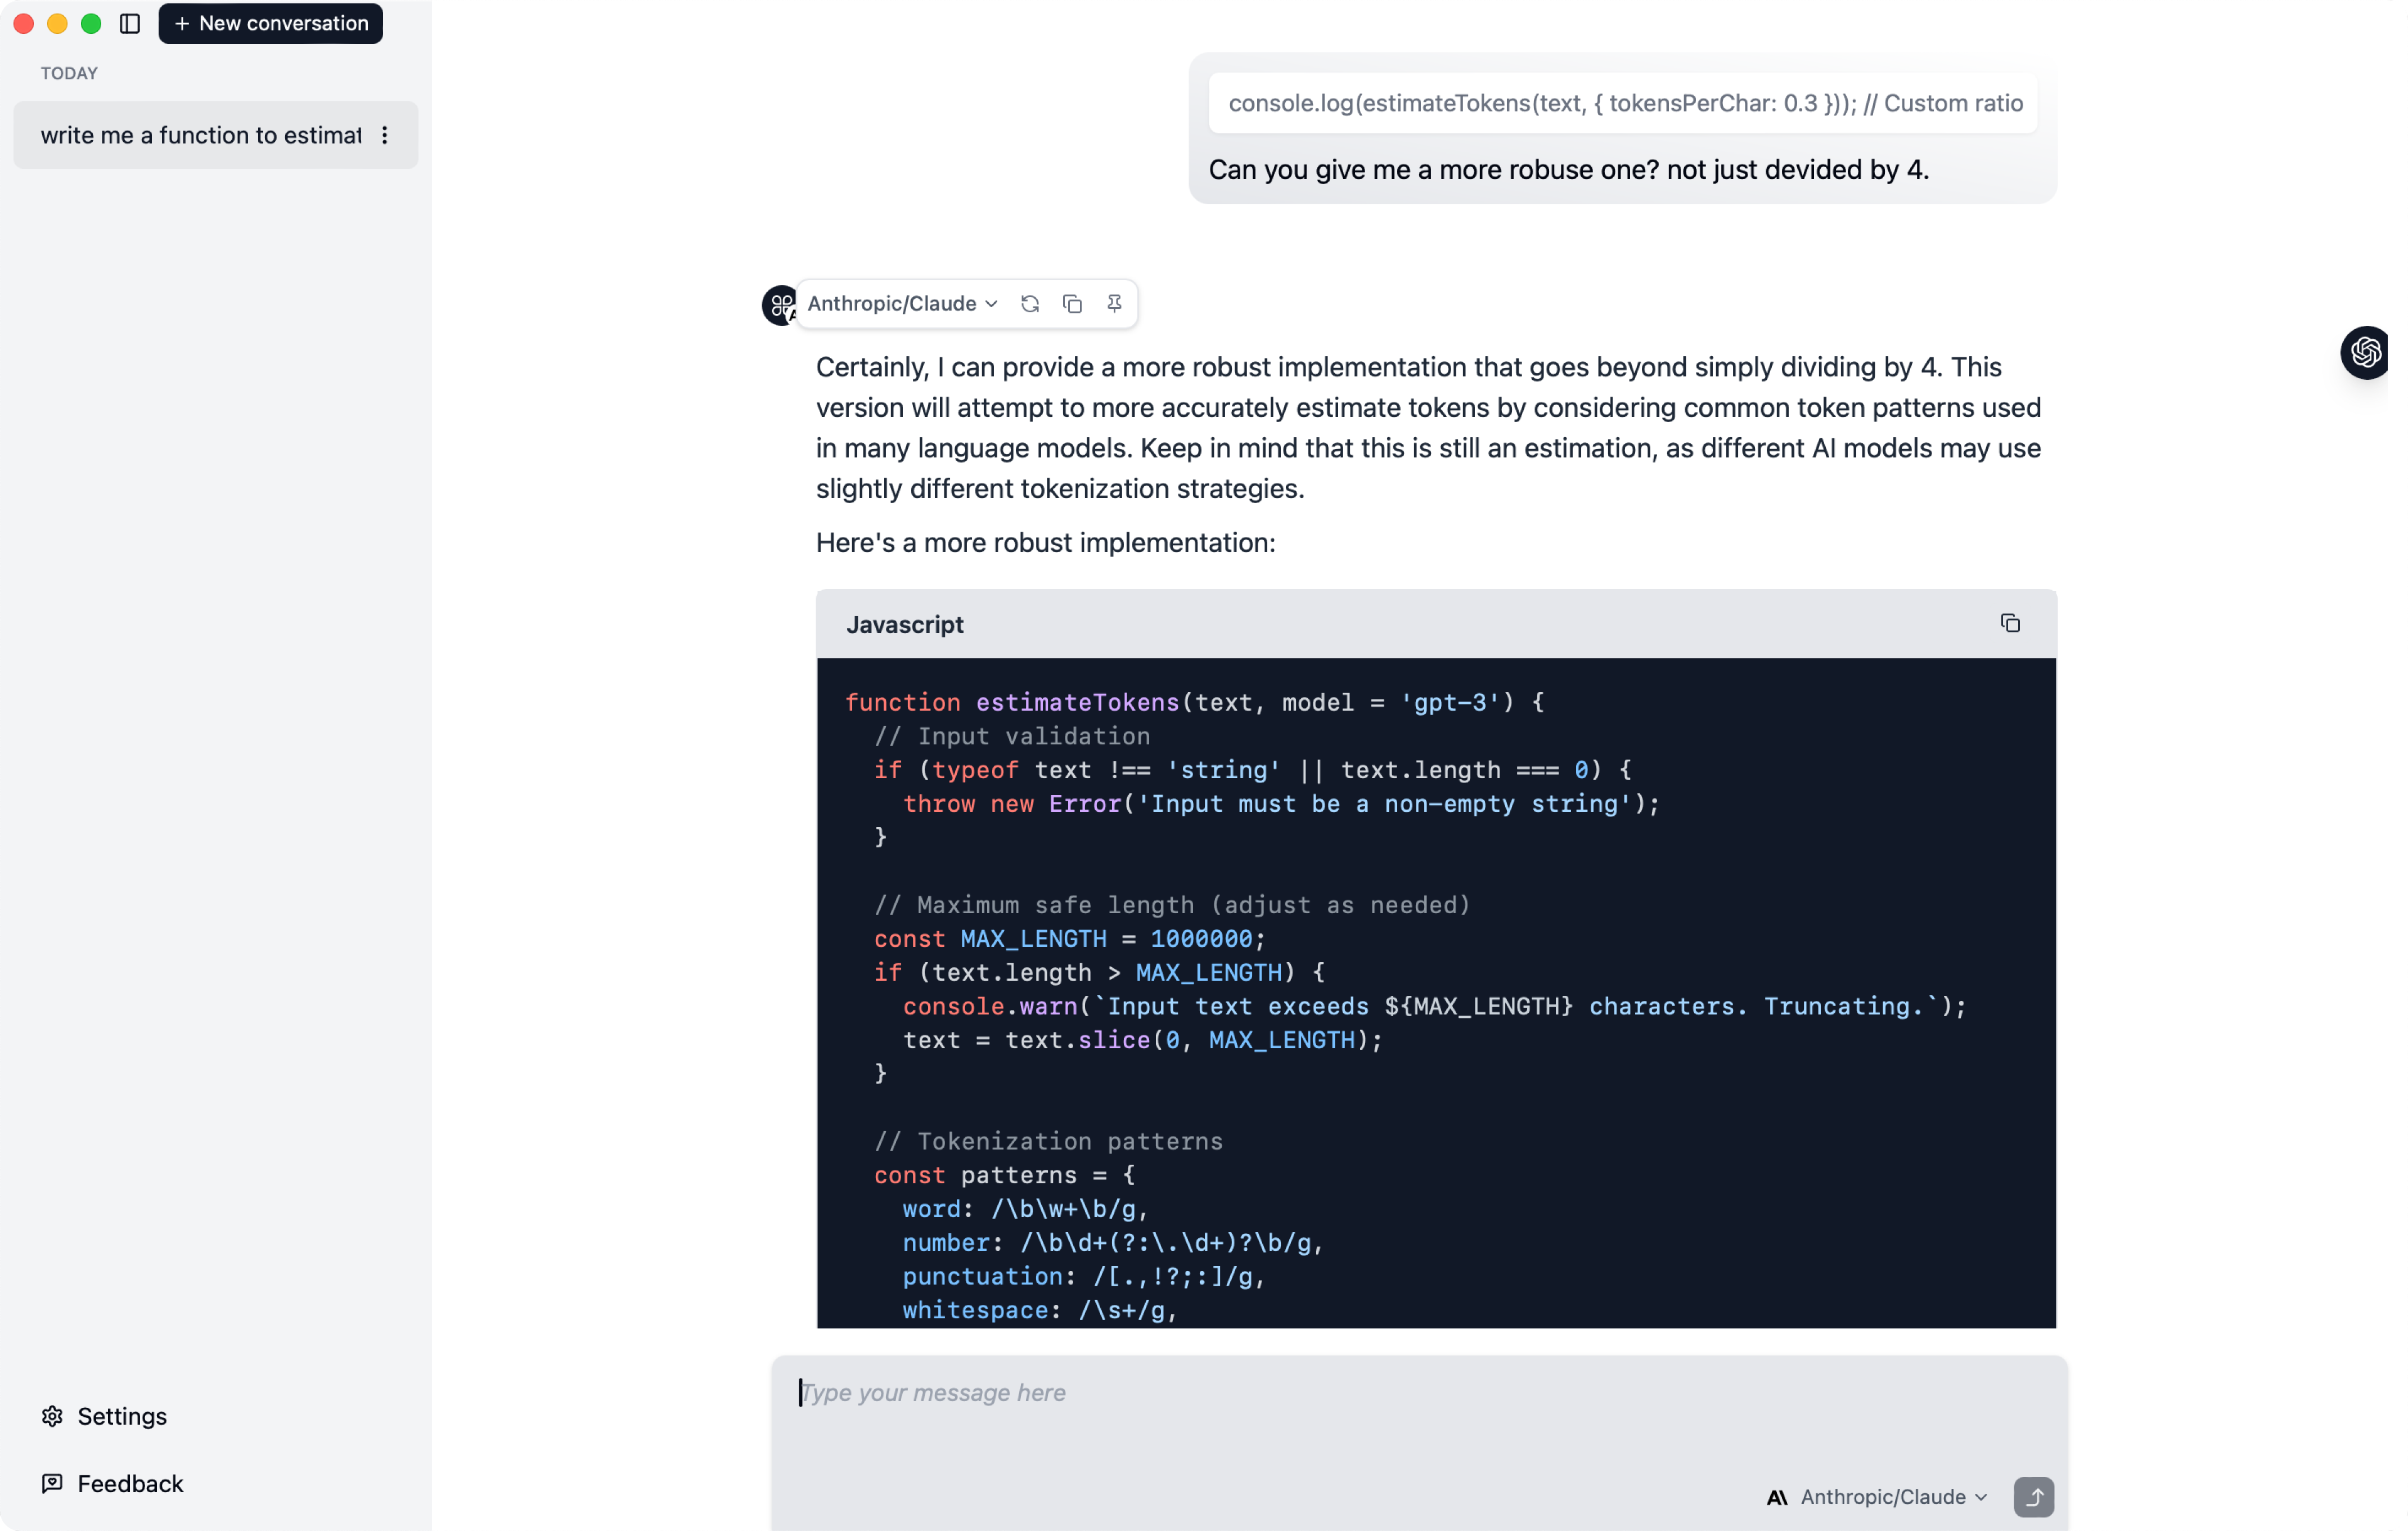Click the quoted console.log code snippet in the user message

(x=1624, y=103)
